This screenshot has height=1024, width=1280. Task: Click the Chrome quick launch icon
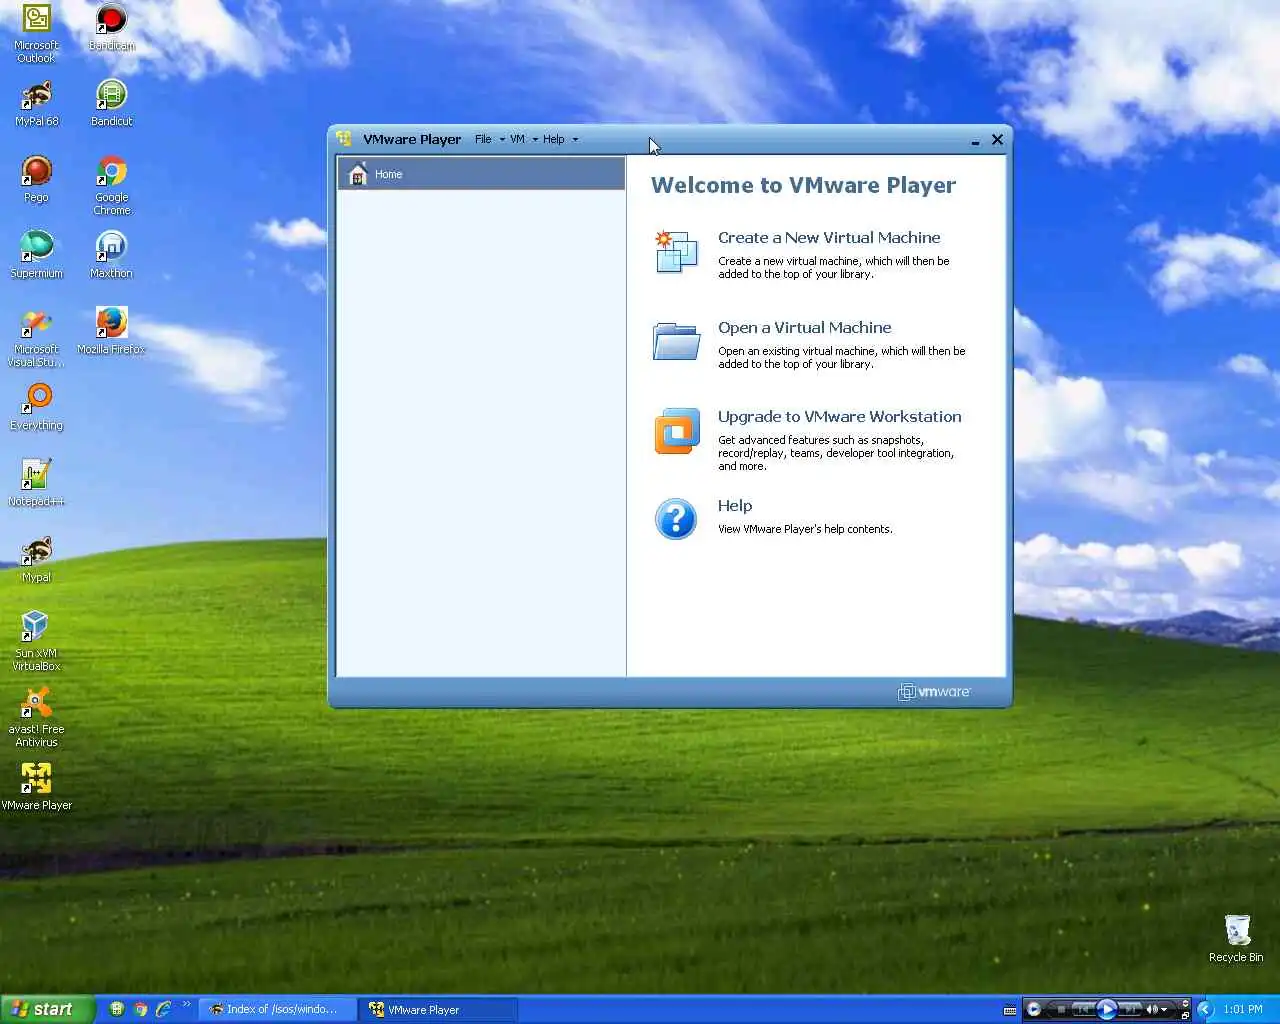pos(140,1009)
